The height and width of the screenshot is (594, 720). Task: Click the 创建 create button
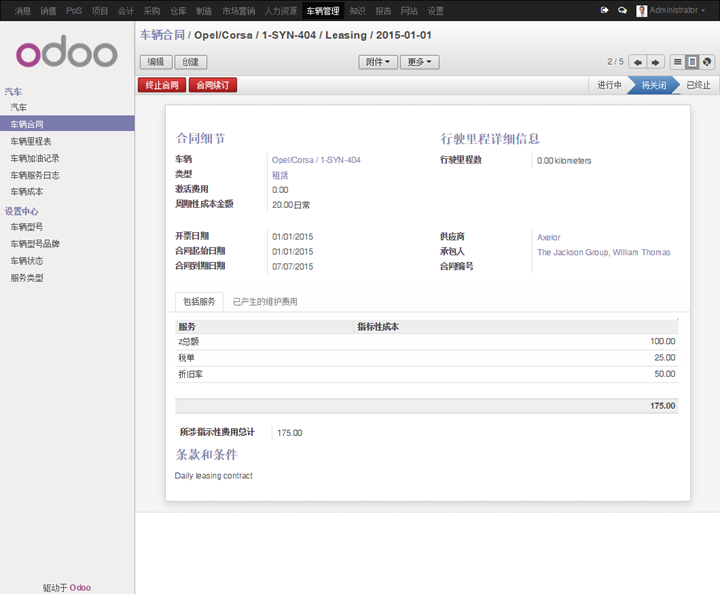[x=191, y=62]
